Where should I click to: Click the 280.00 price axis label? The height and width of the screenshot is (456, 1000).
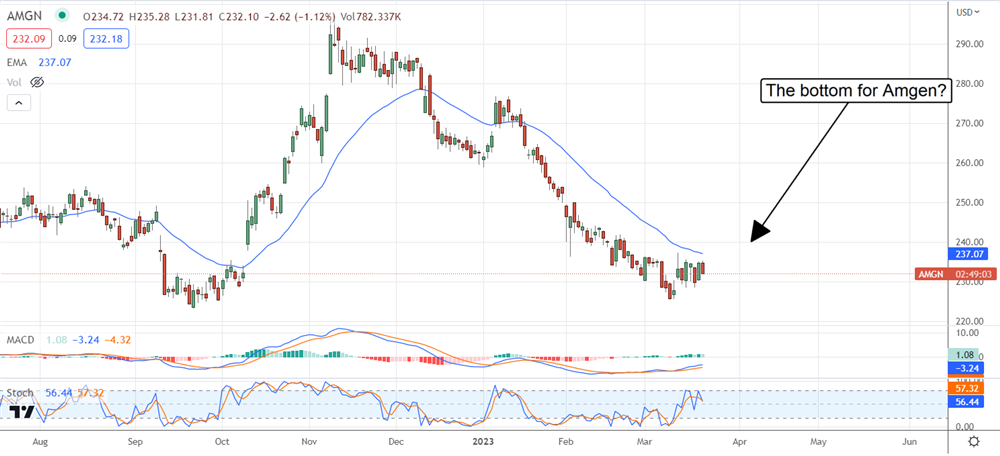pos(969,84)
